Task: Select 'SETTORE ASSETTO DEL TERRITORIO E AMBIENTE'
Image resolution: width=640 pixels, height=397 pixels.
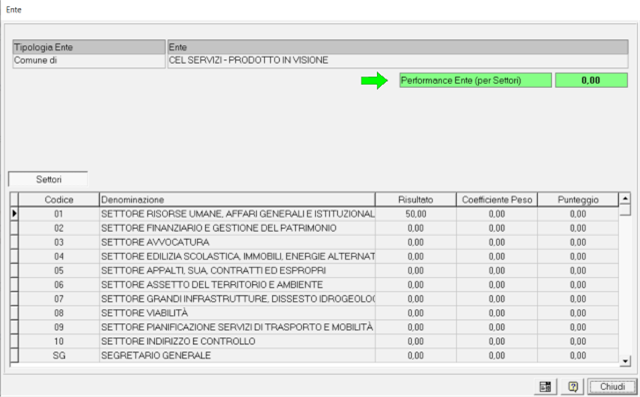Action: (x=237, y=285)
